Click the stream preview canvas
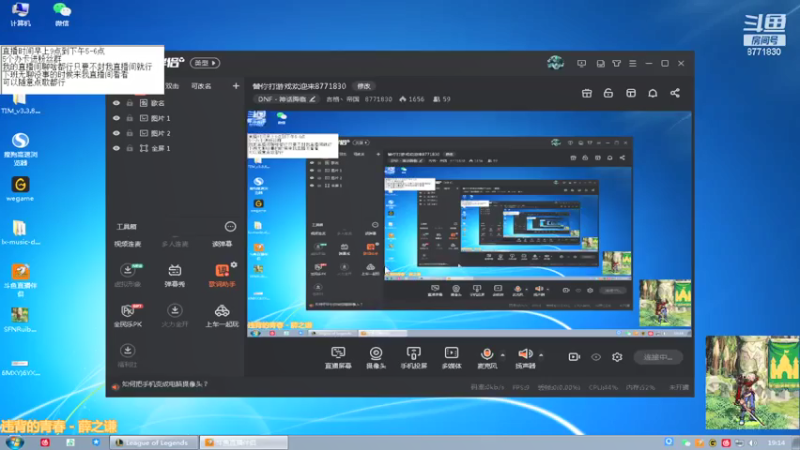Image resolution: width=800 pixels, height=450 pixels. click(x=469, y=224)
